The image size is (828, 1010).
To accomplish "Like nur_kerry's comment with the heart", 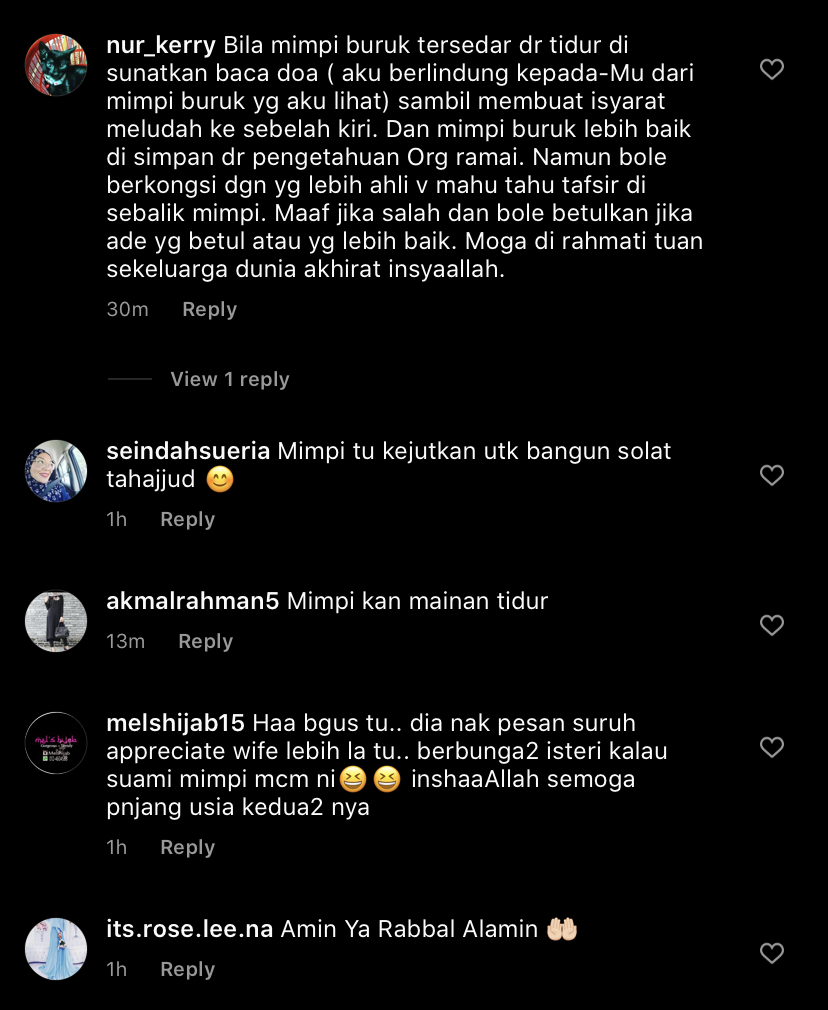I will pos(771,69).
